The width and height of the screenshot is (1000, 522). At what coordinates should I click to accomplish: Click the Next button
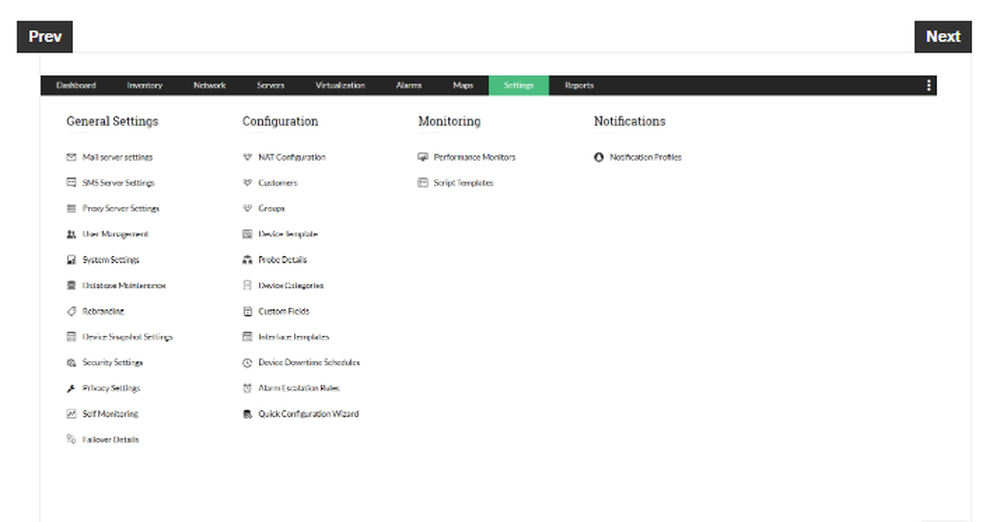point(943,36)
